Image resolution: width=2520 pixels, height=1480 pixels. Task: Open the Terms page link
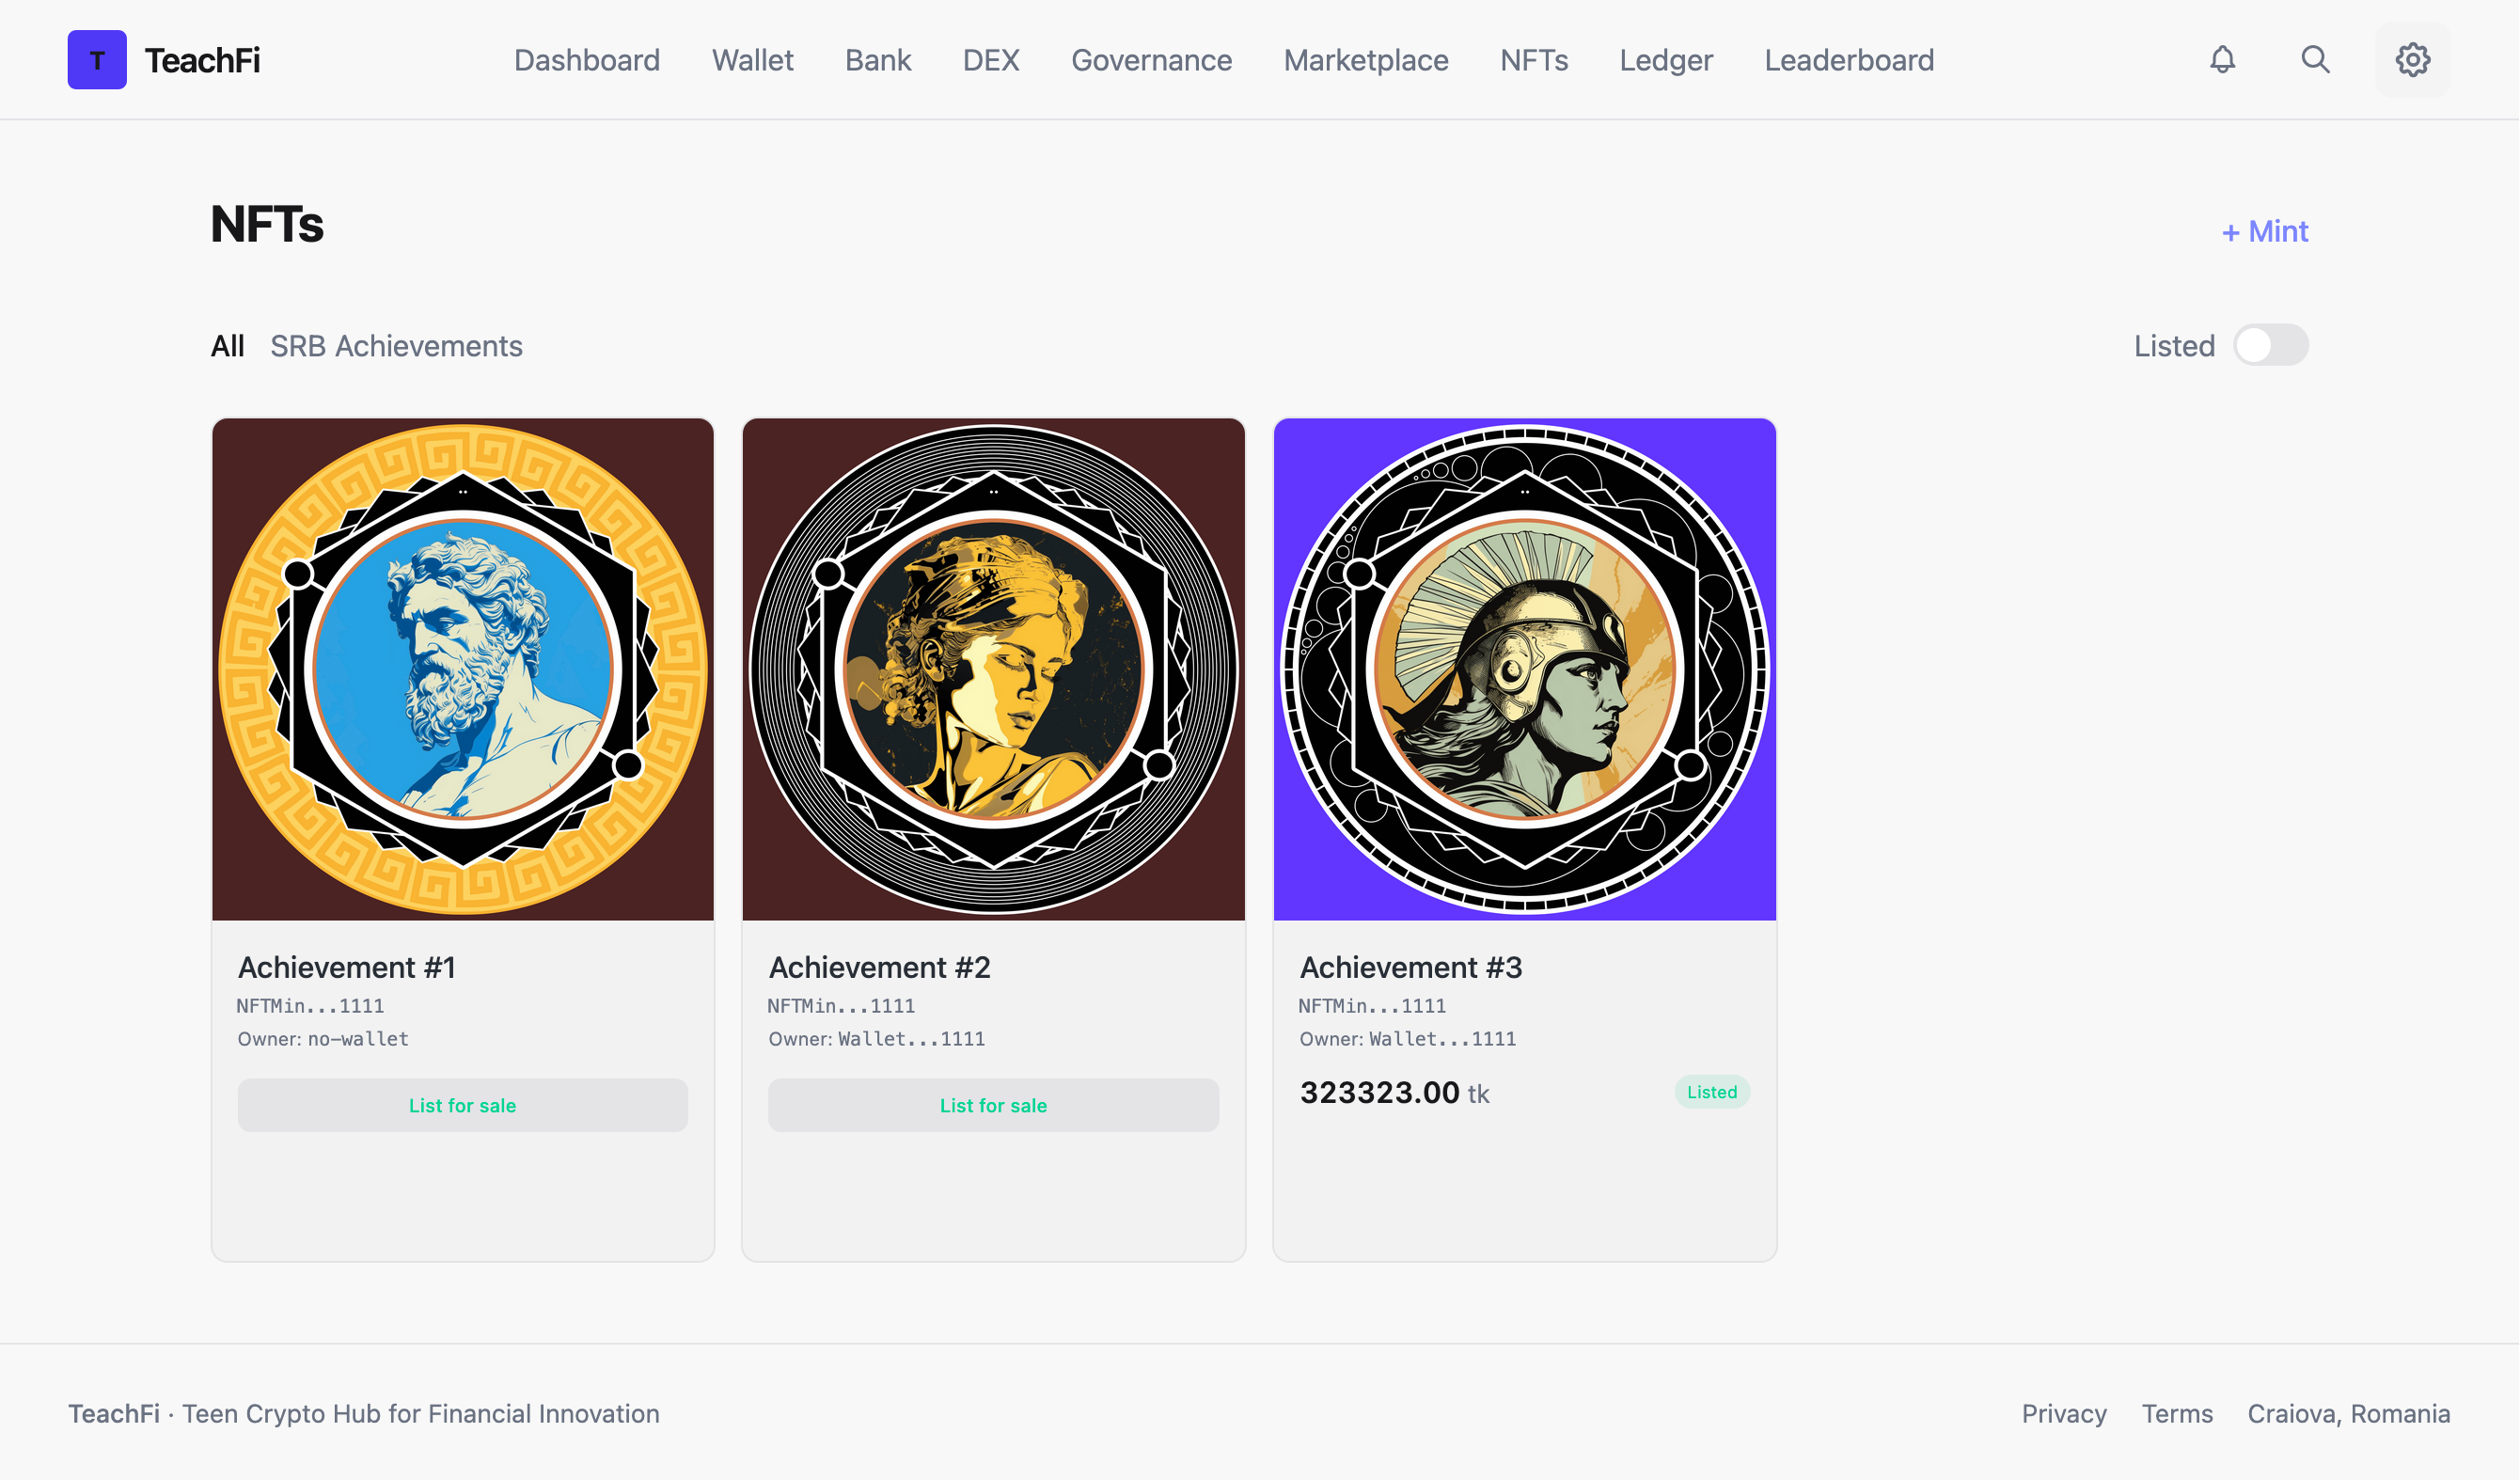[x=2177, y=1414]
